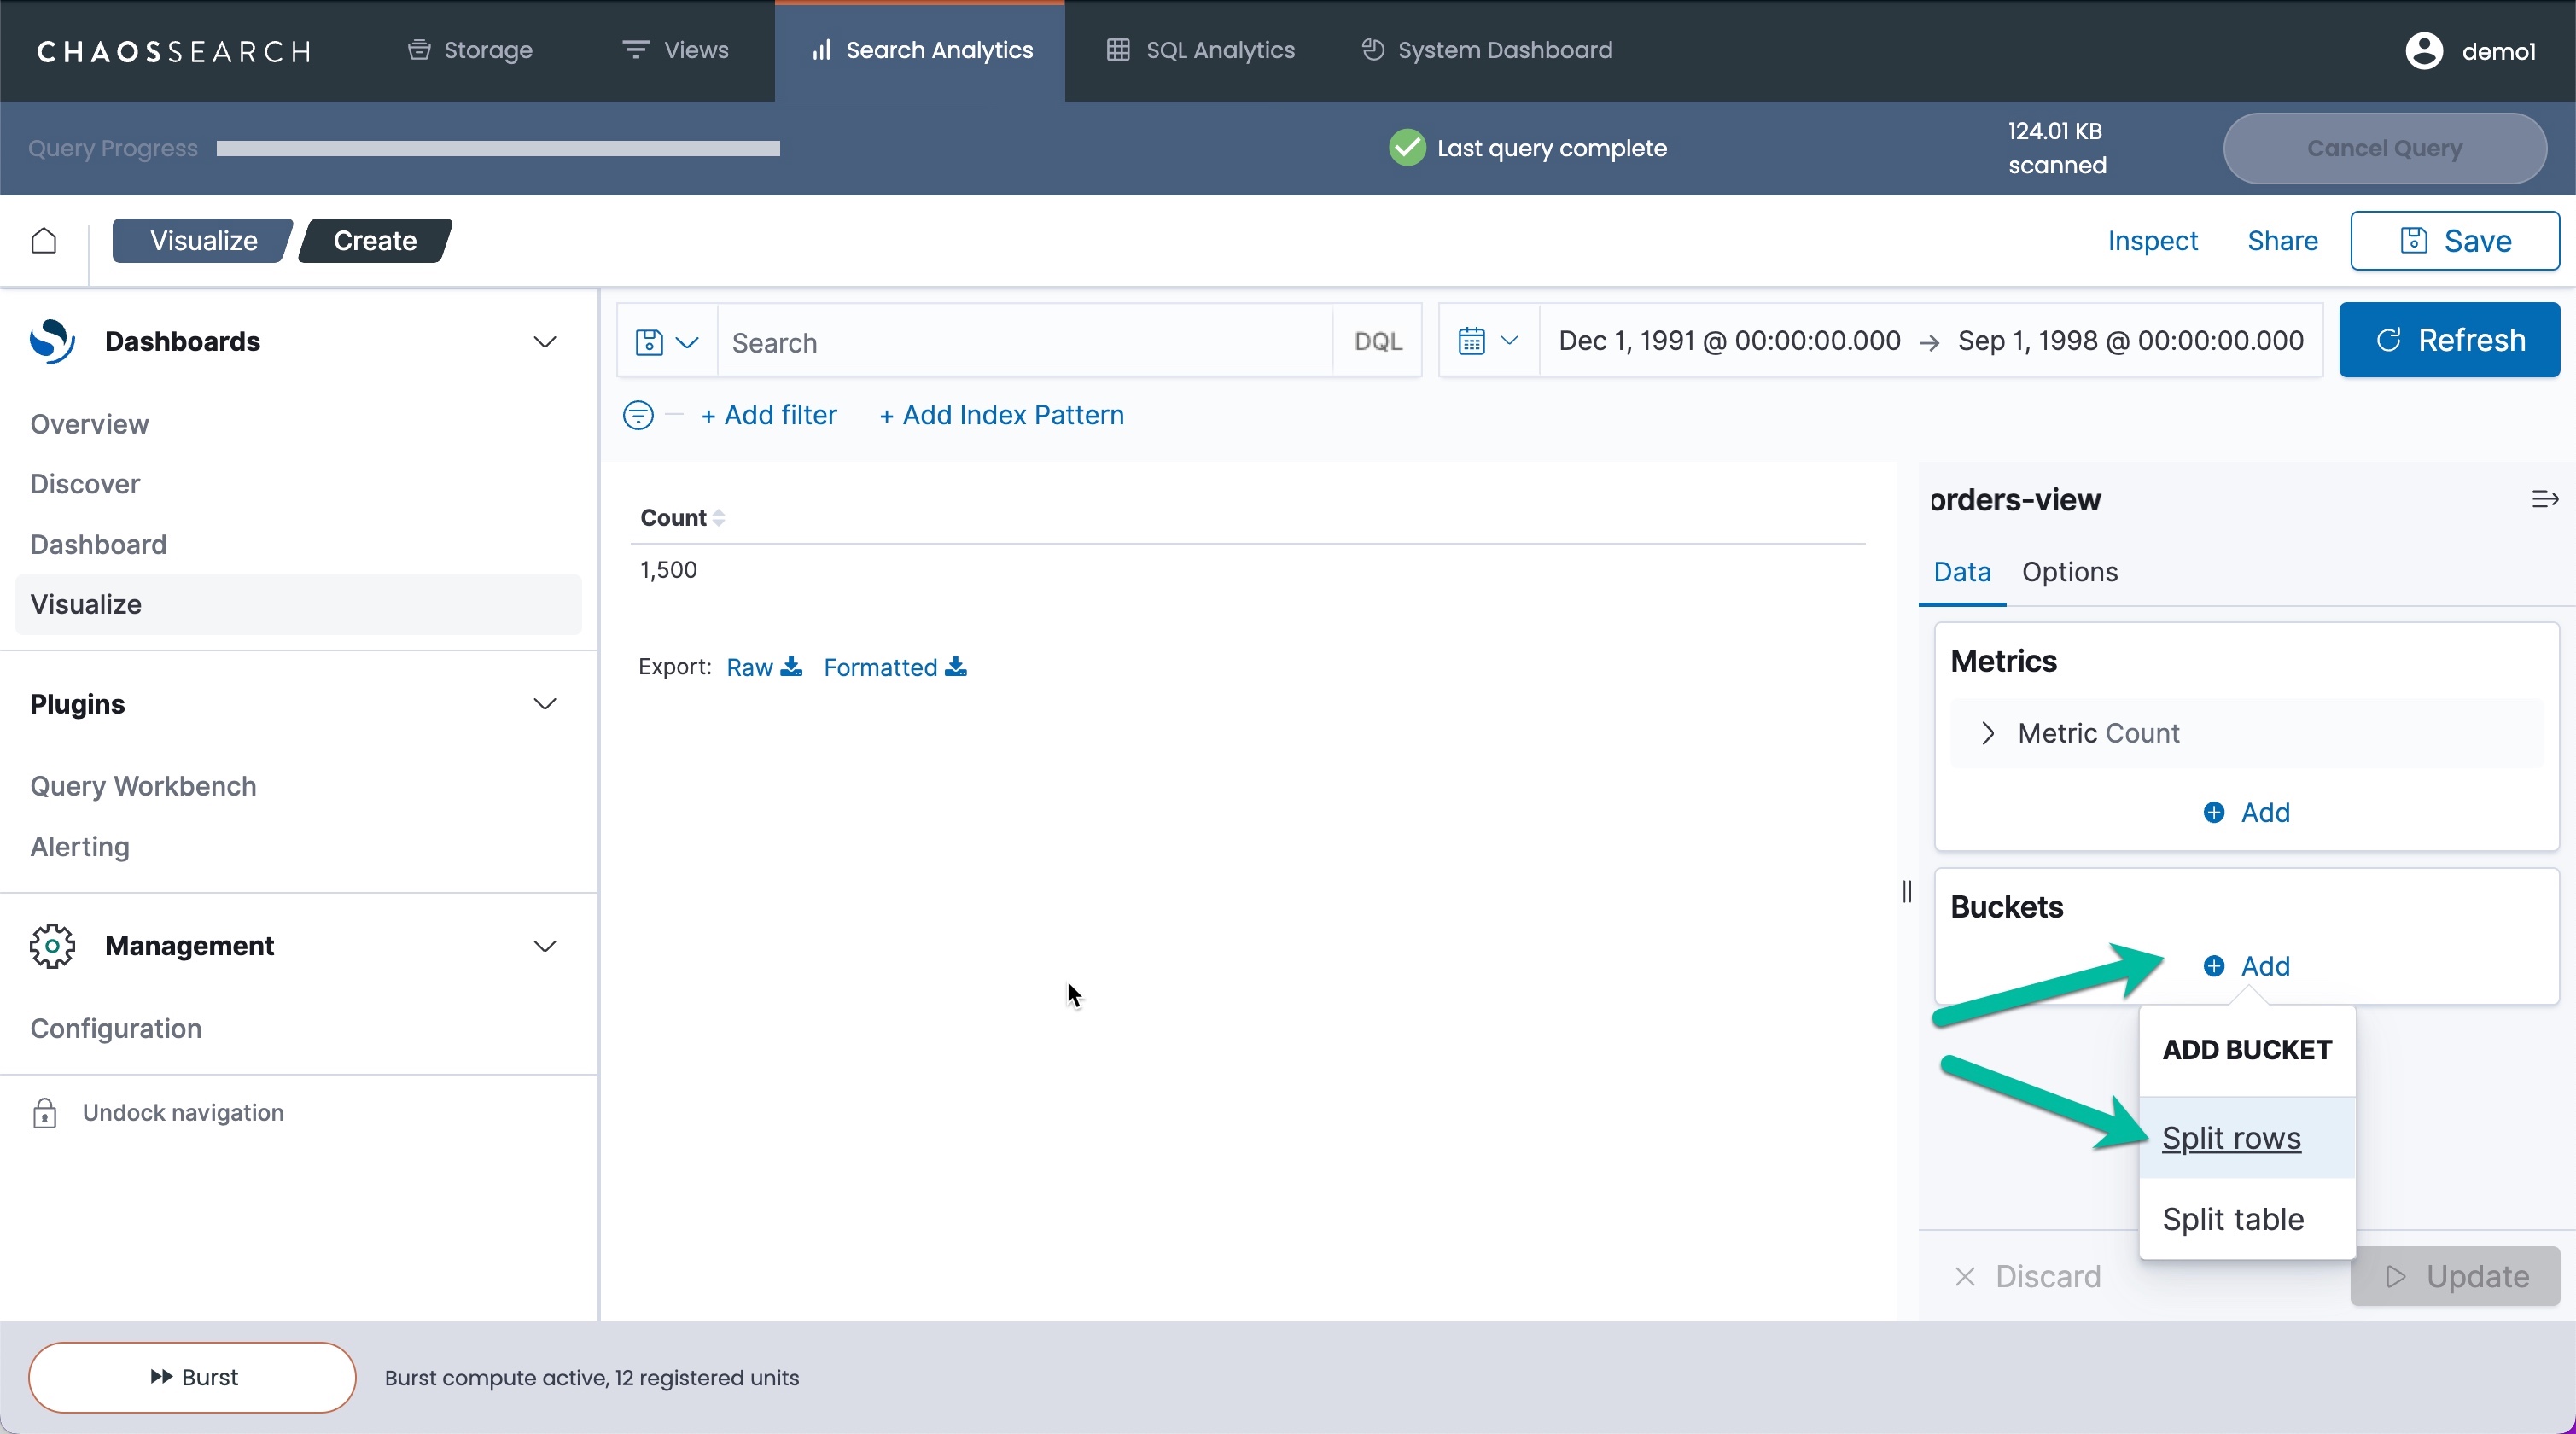The height and width of the screenshot is (1434, 2576).
Task: Collapse the Dashboards section chevron
Action: pyautogui.click(x=545, y=342)
